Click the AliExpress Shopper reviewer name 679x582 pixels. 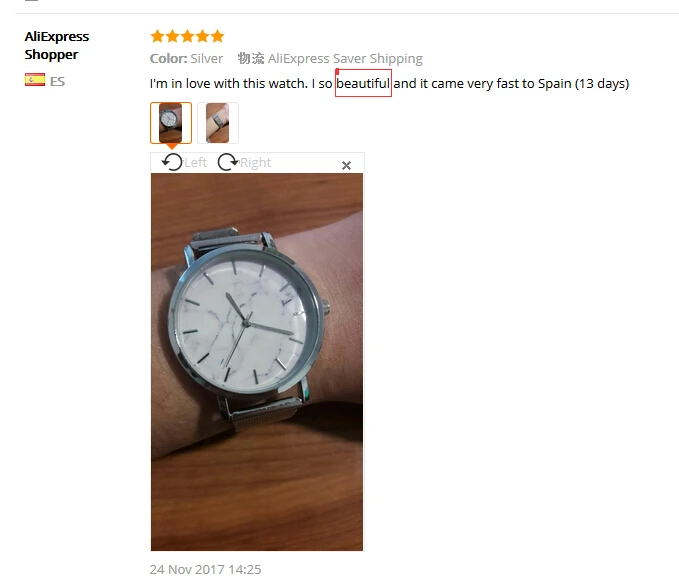click(x=57, y=45)
